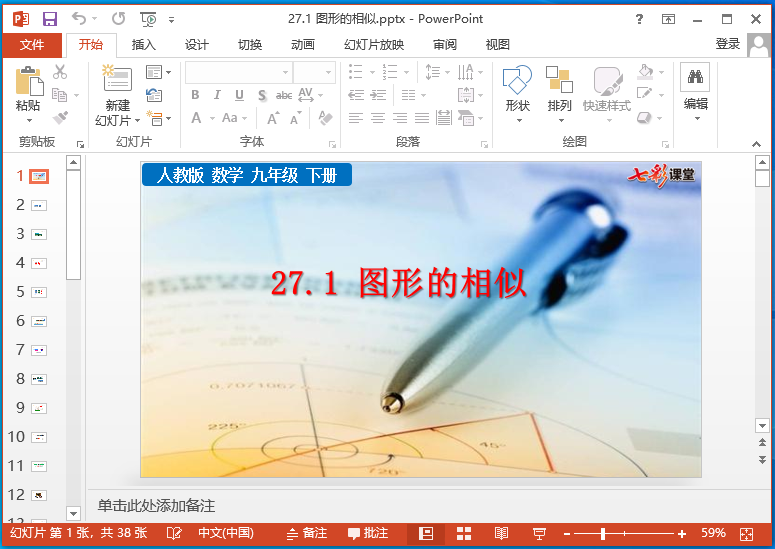Toggle text Shadow formatting

[262, 95]
